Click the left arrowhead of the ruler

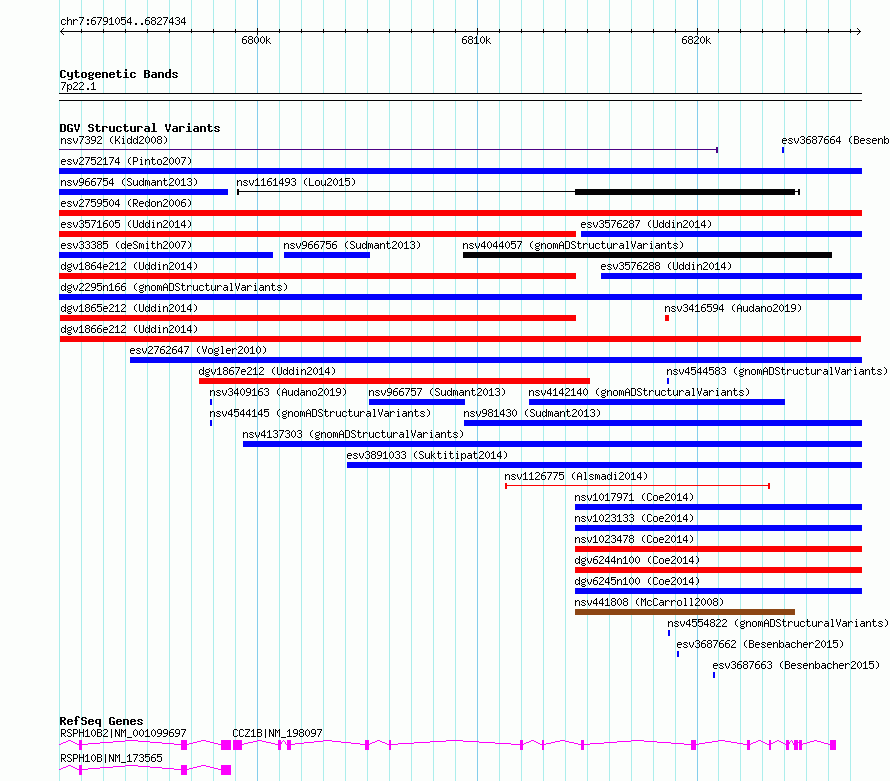62,31
